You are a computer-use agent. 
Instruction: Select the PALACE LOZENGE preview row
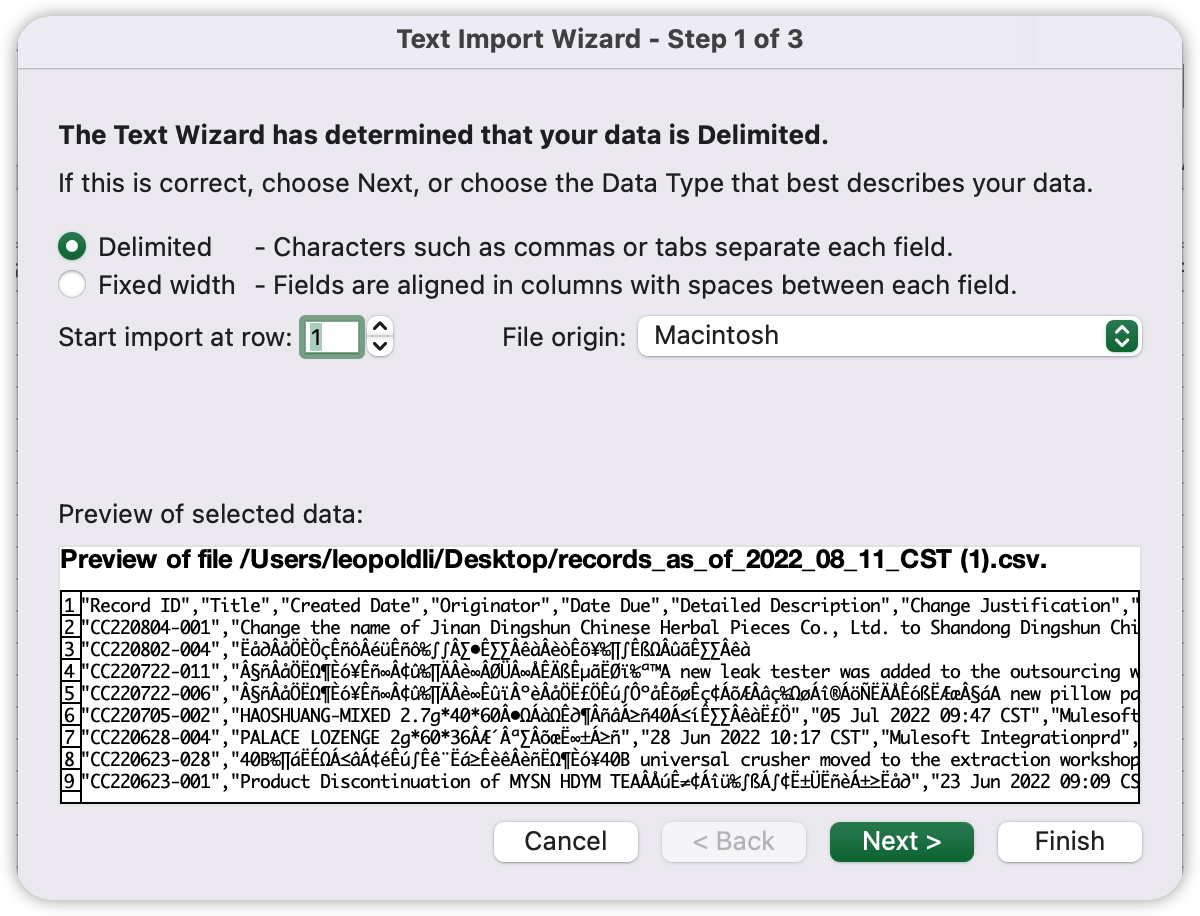(600, 737)
